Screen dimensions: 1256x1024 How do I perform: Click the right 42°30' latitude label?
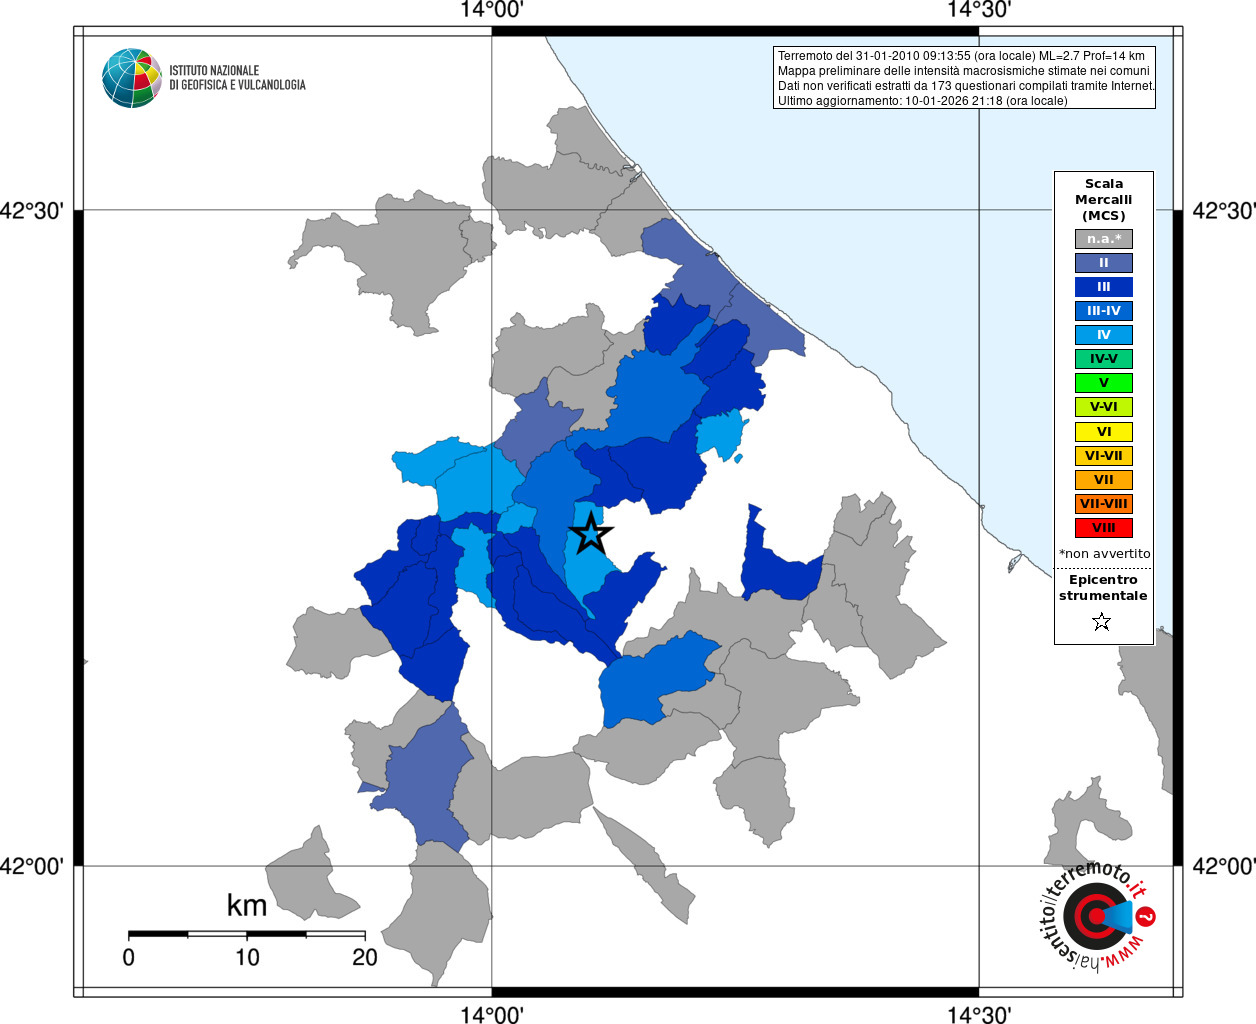[1224, 211]
